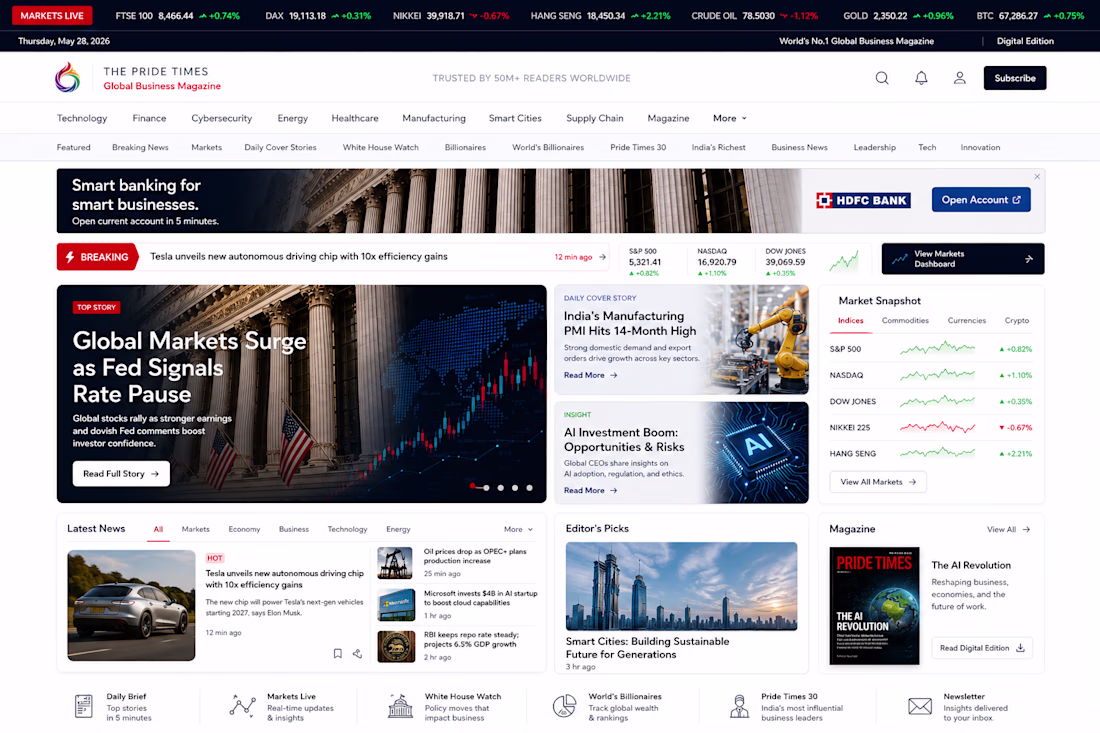Open the Microsoft building article thumbnail
The height and width of the screenshot is (733, 1100).
click(x=396, y=605)
